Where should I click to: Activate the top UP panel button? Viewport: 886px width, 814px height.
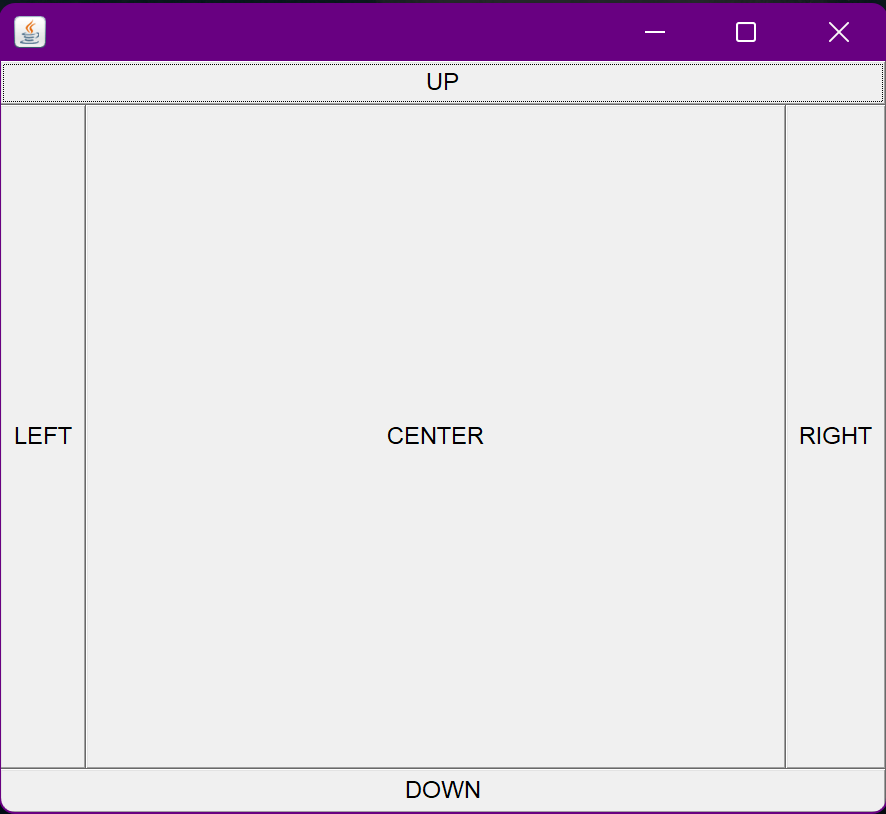[x=441, y=82]
